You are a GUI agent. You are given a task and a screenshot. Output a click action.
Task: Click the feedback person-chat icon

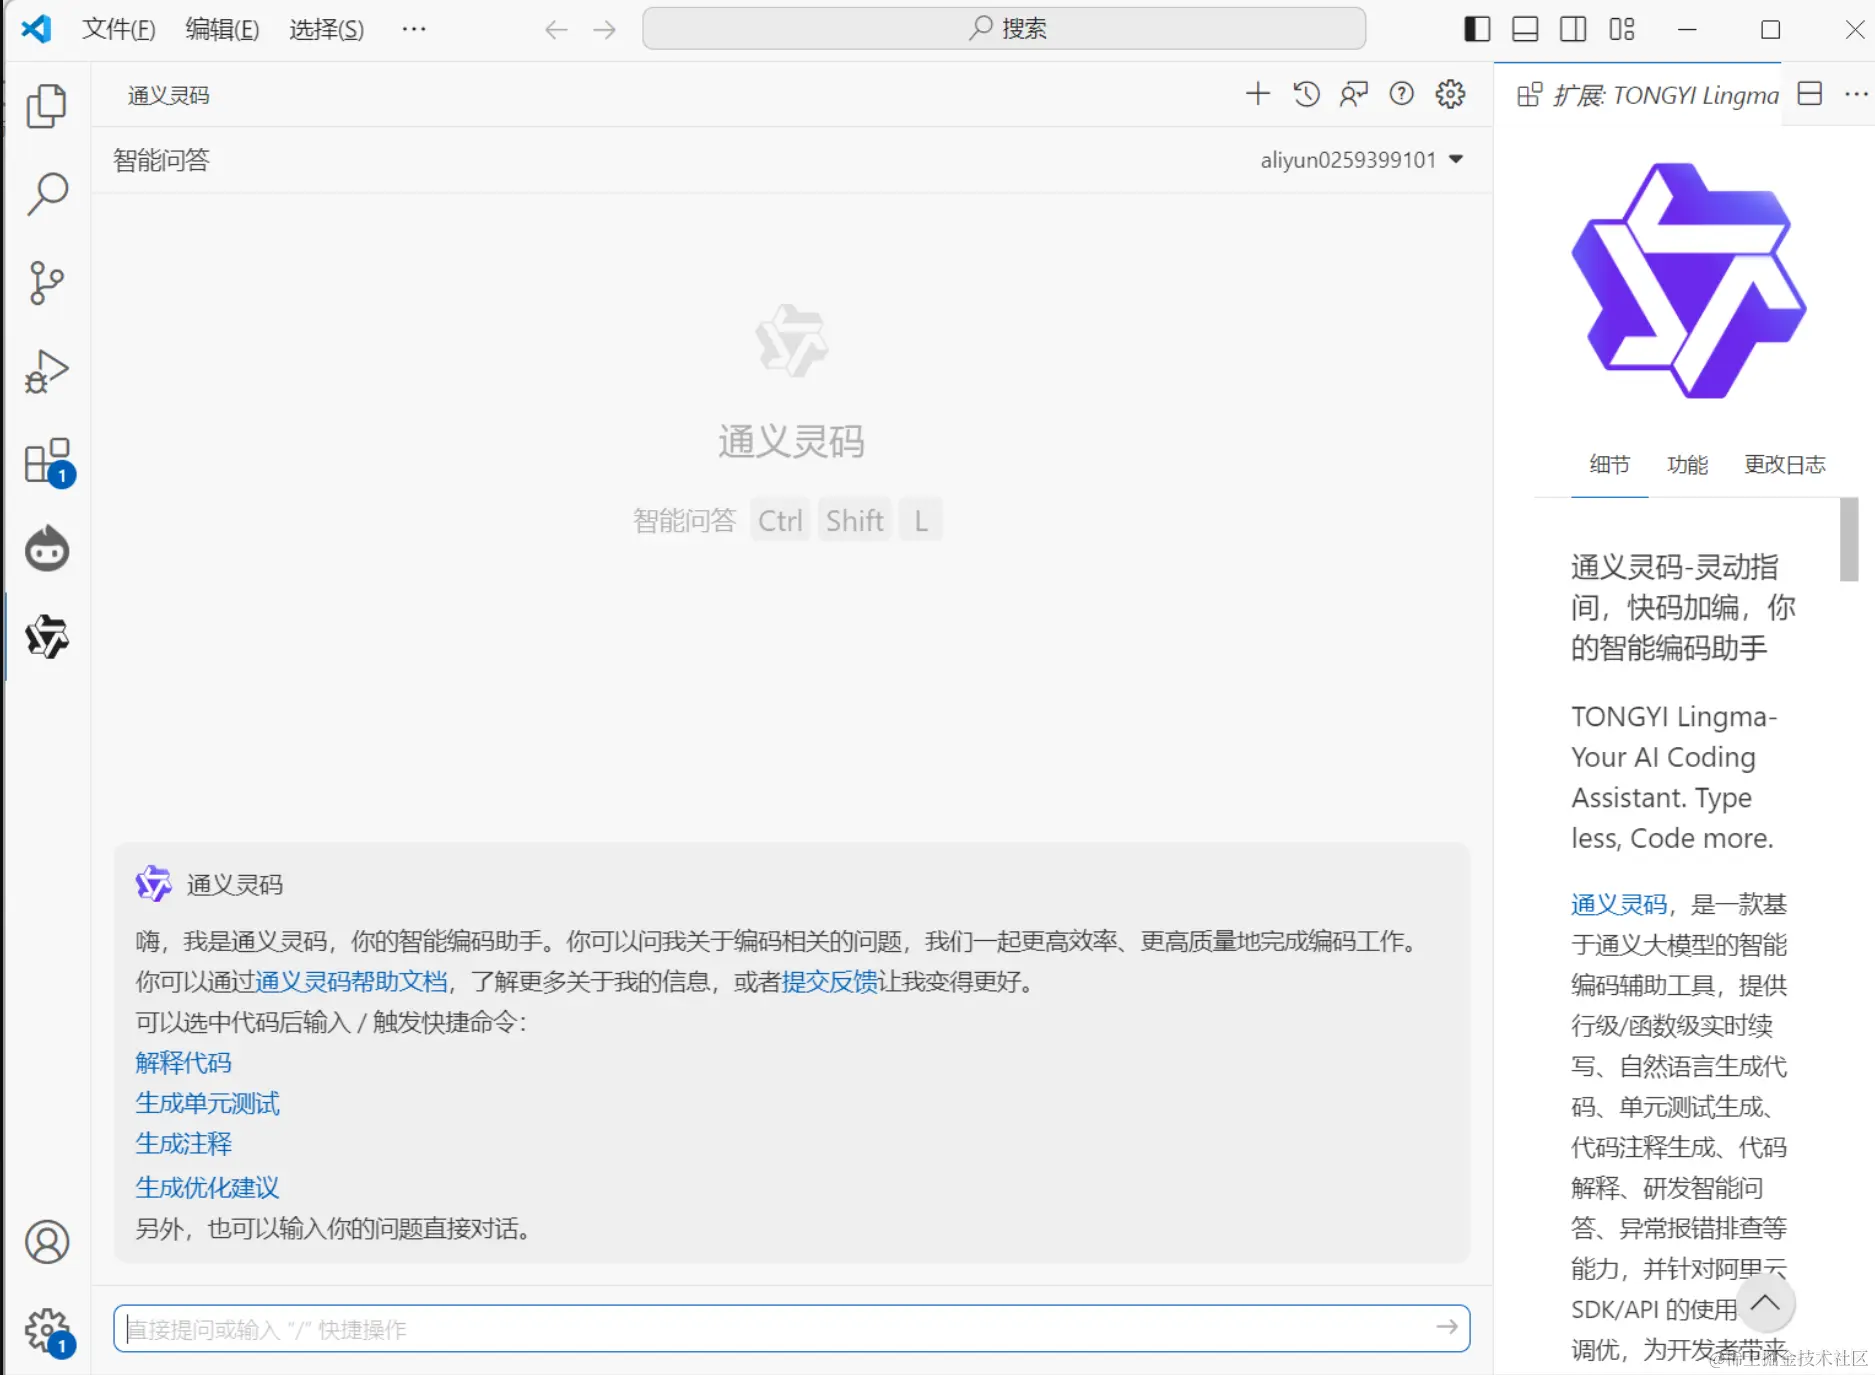(1354, 94)
